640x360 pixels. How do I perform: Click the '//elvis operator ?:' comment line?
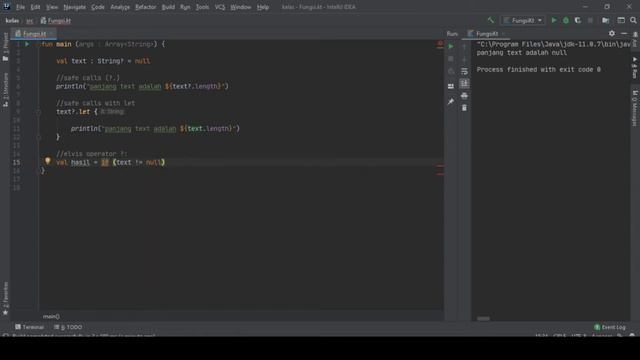(92, 154)
